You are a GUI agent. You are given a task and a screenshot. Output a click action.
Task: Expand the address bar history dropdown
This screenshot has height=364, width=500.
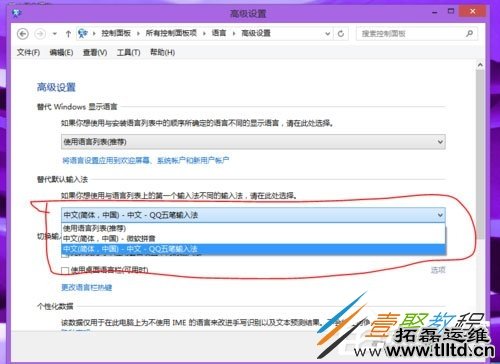(328, 34)
